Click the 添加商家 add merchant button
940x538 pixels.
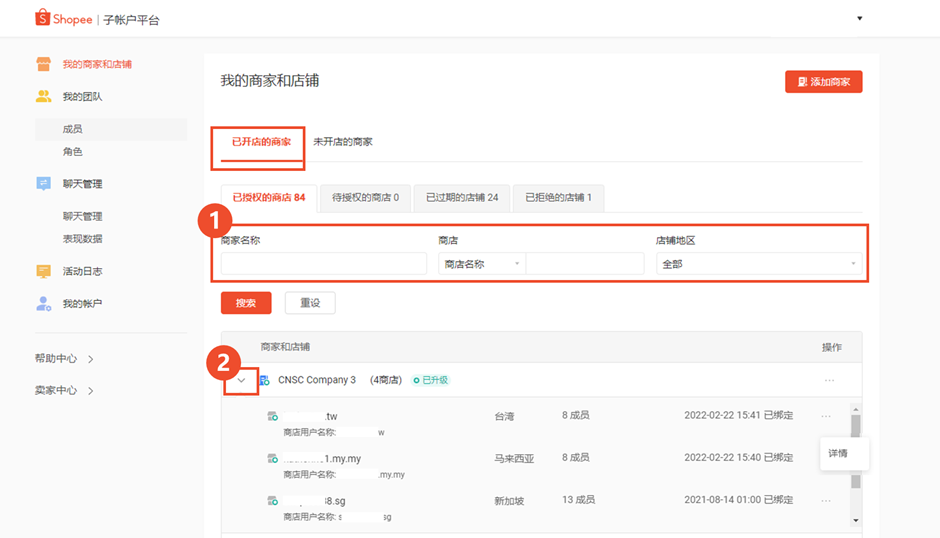(x=823, y=82)
